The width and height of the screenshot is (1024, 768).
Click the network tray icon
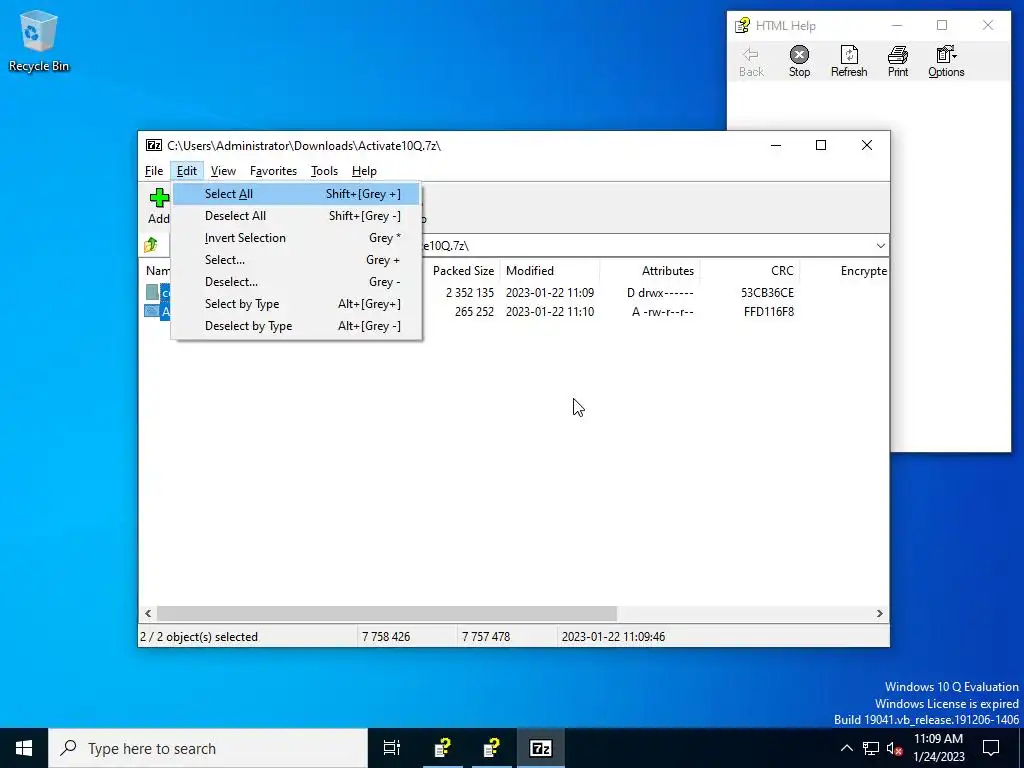tap(871, 748)
